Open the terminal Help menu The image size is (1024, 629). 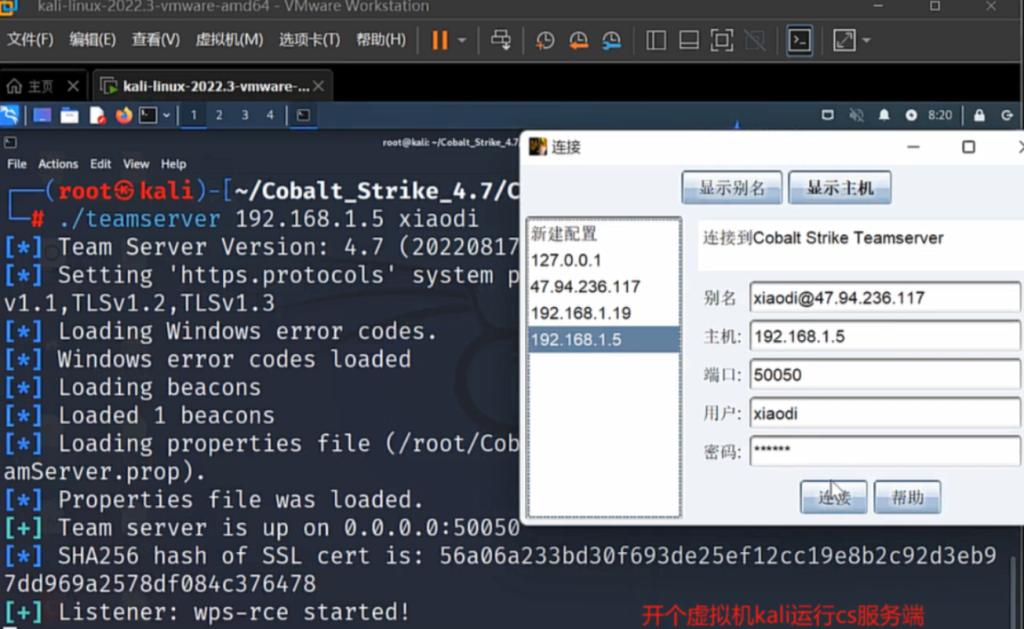(173, 164)
